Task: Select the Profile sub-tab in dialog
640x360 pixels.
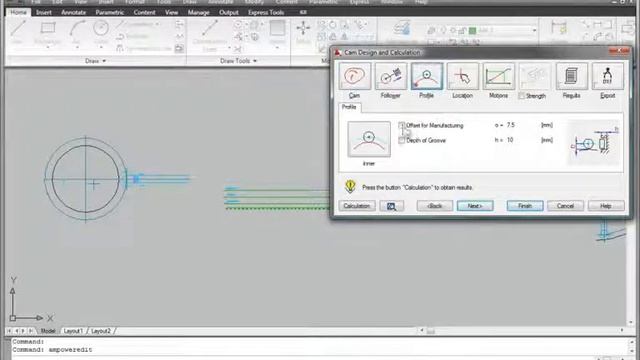Action: 349,107
